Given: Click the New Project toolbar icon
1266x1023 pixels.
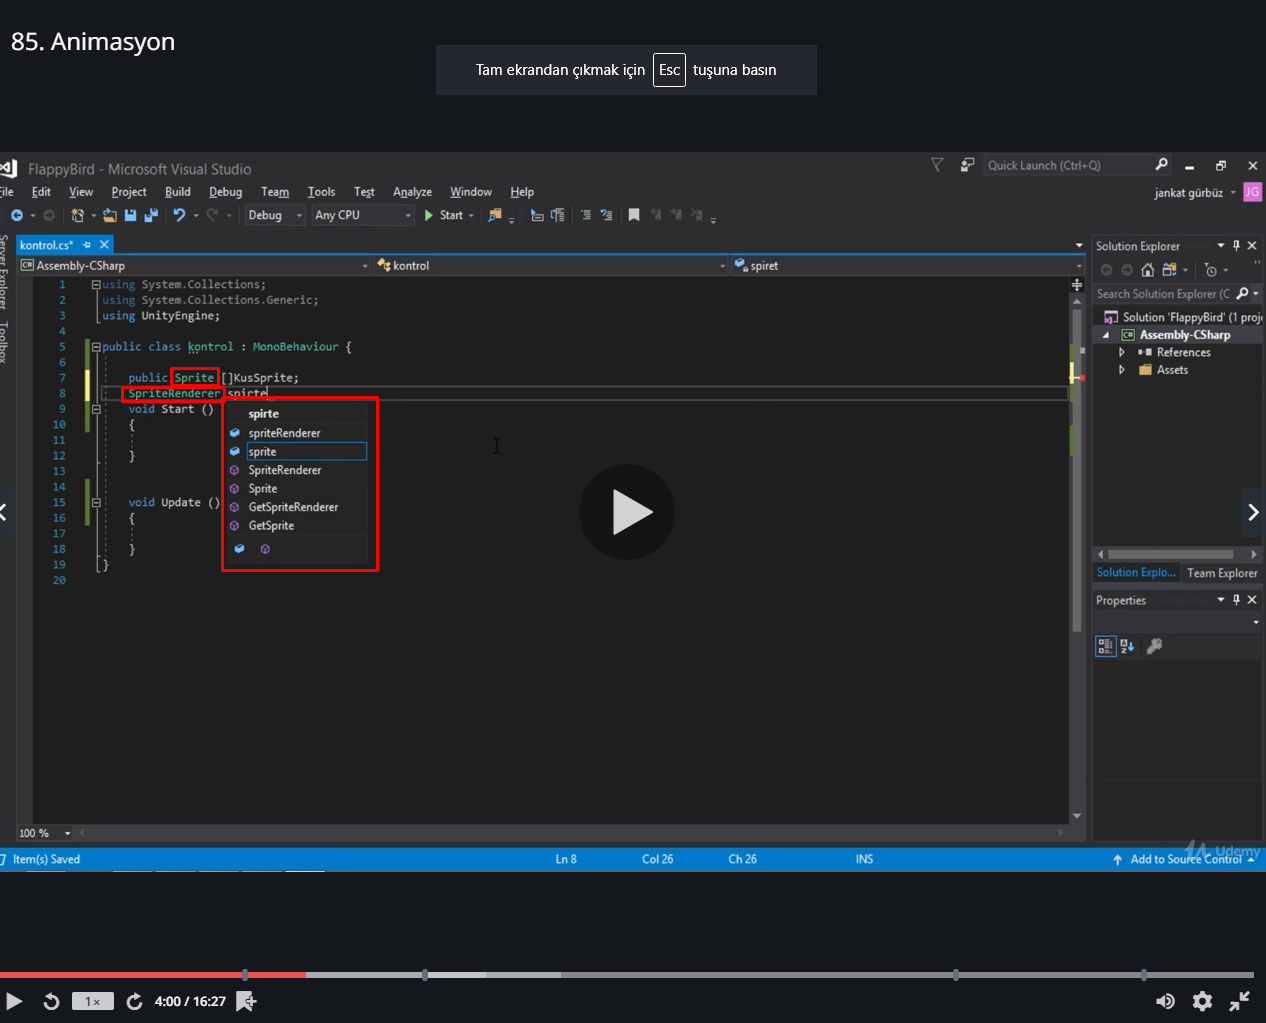Looking at the screenshot, I should (x=78, y=215).
